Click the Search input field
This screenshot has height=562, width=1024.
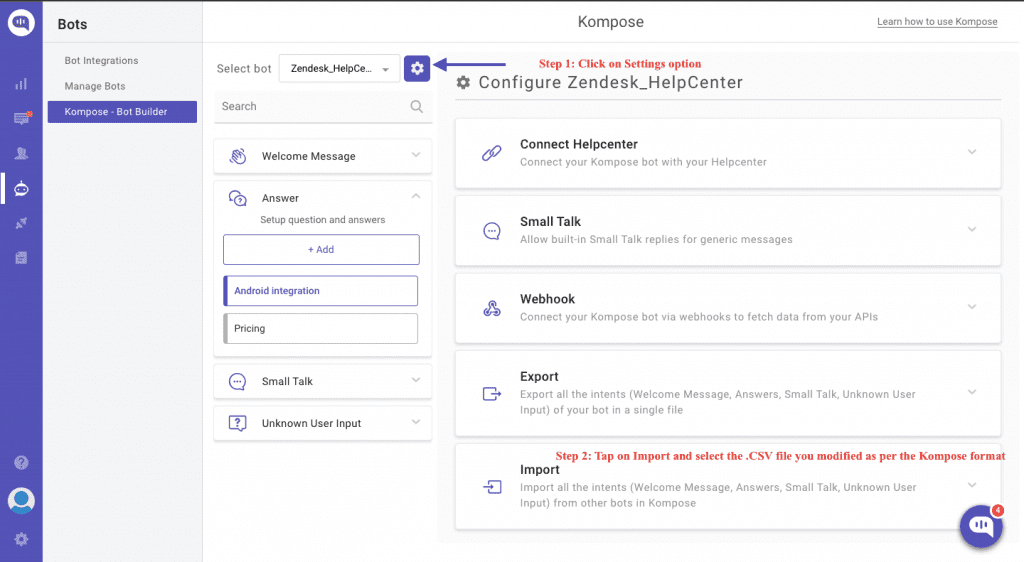[x=323, y=106]
